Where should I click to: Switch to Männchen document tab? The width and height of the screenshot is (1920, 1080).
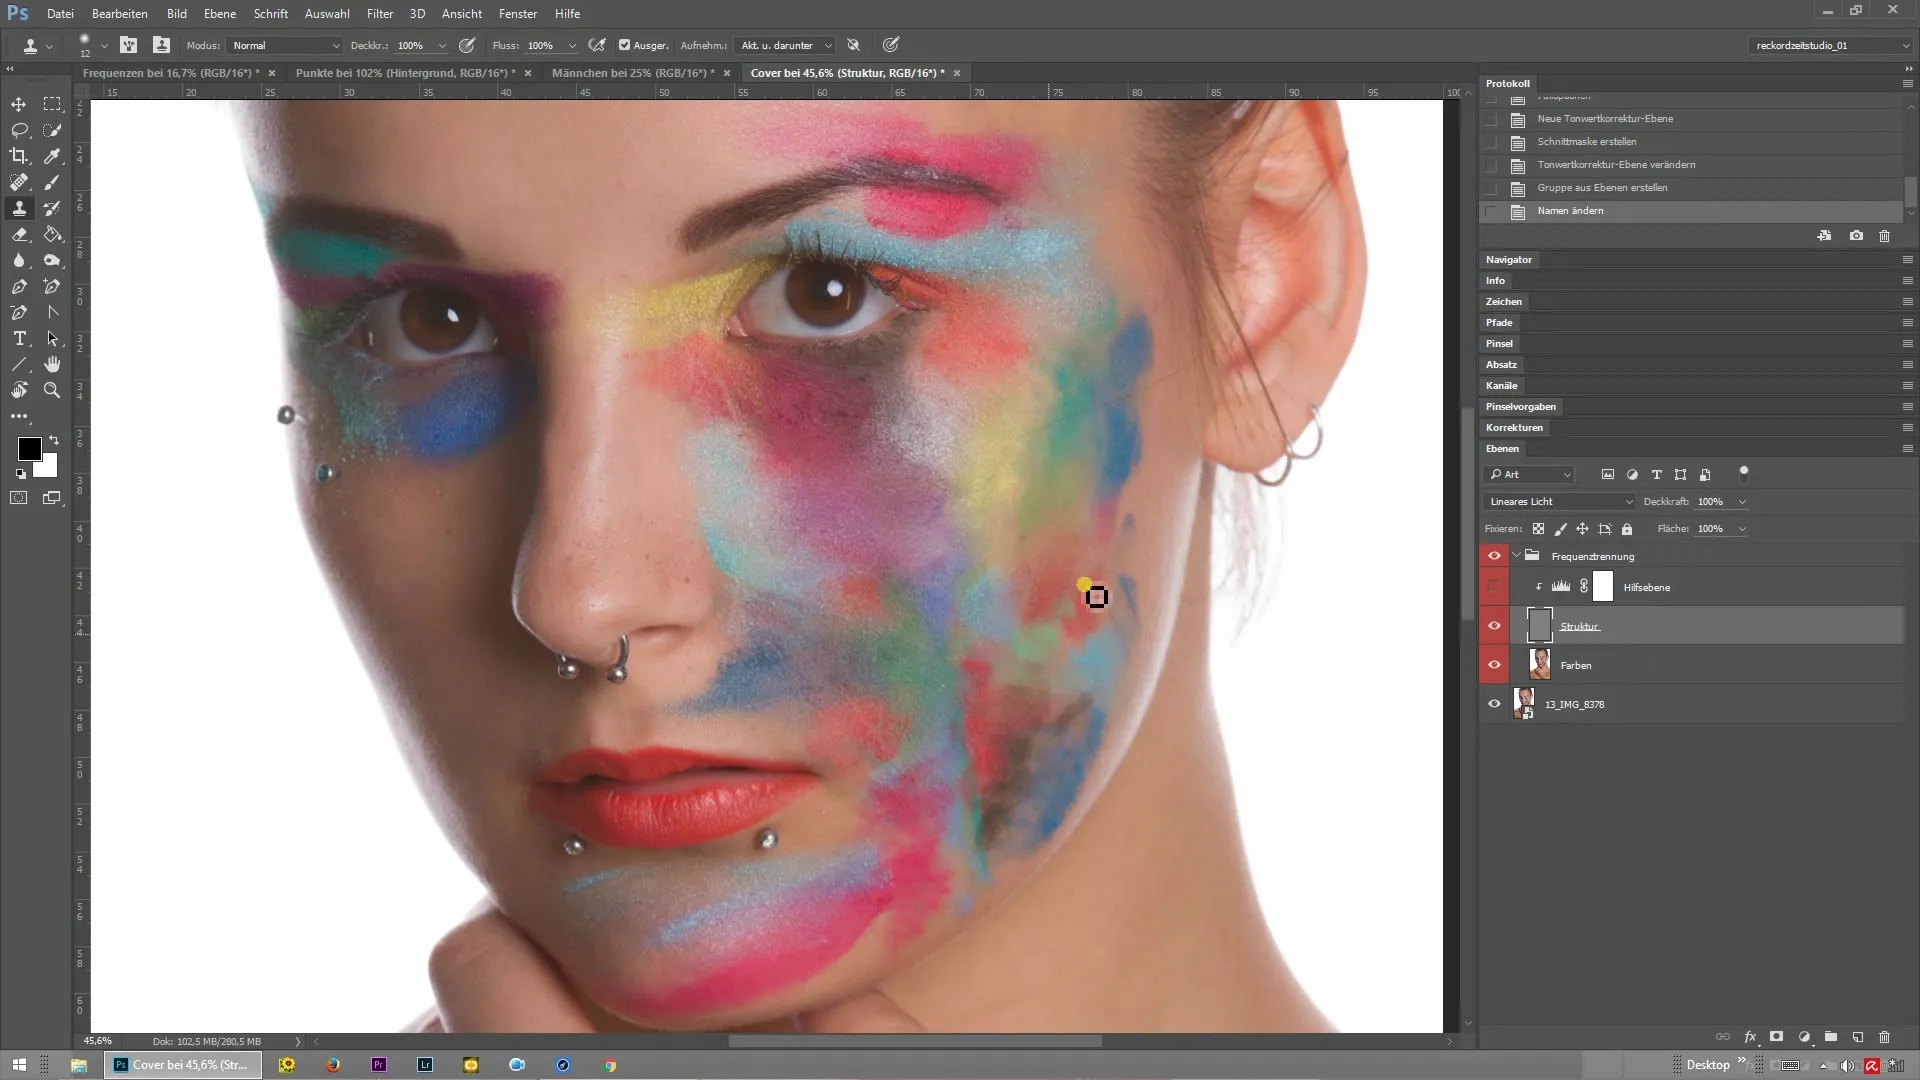tap(633, 73)
